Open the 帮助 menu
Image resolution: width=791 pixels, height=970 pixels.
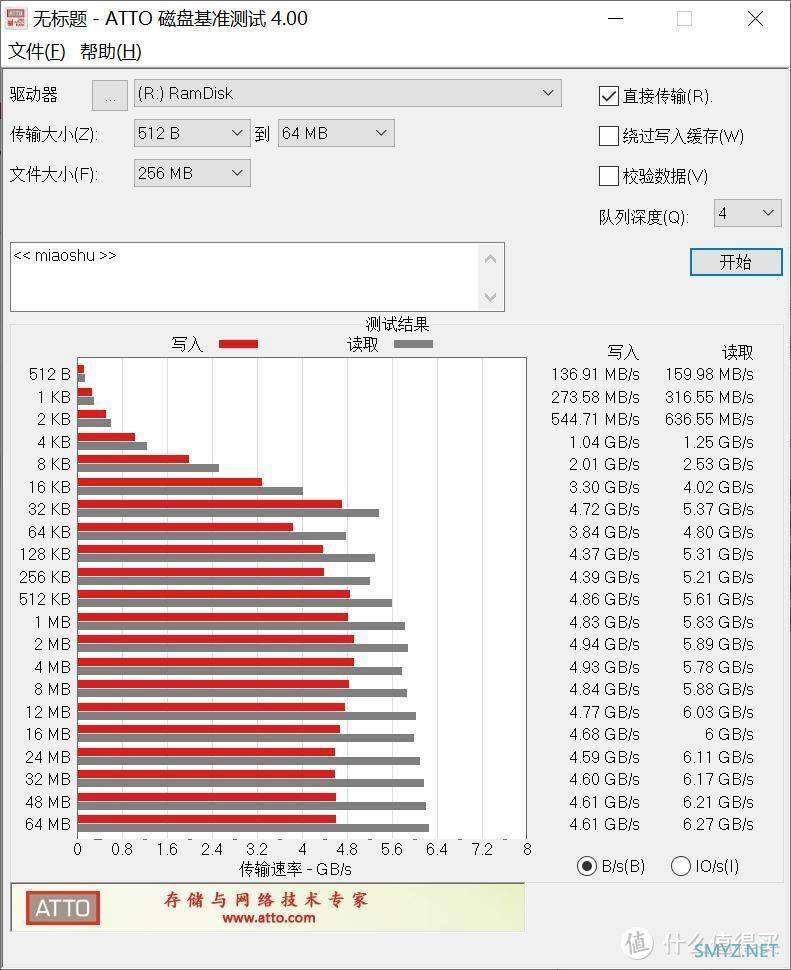[110, 52]
